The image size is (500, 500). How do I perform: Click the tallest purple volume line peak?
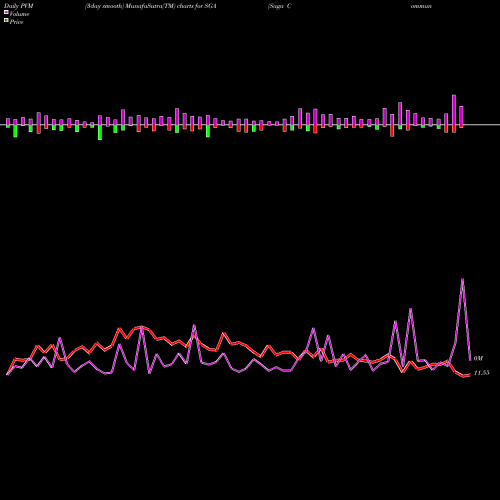point(462,279)
